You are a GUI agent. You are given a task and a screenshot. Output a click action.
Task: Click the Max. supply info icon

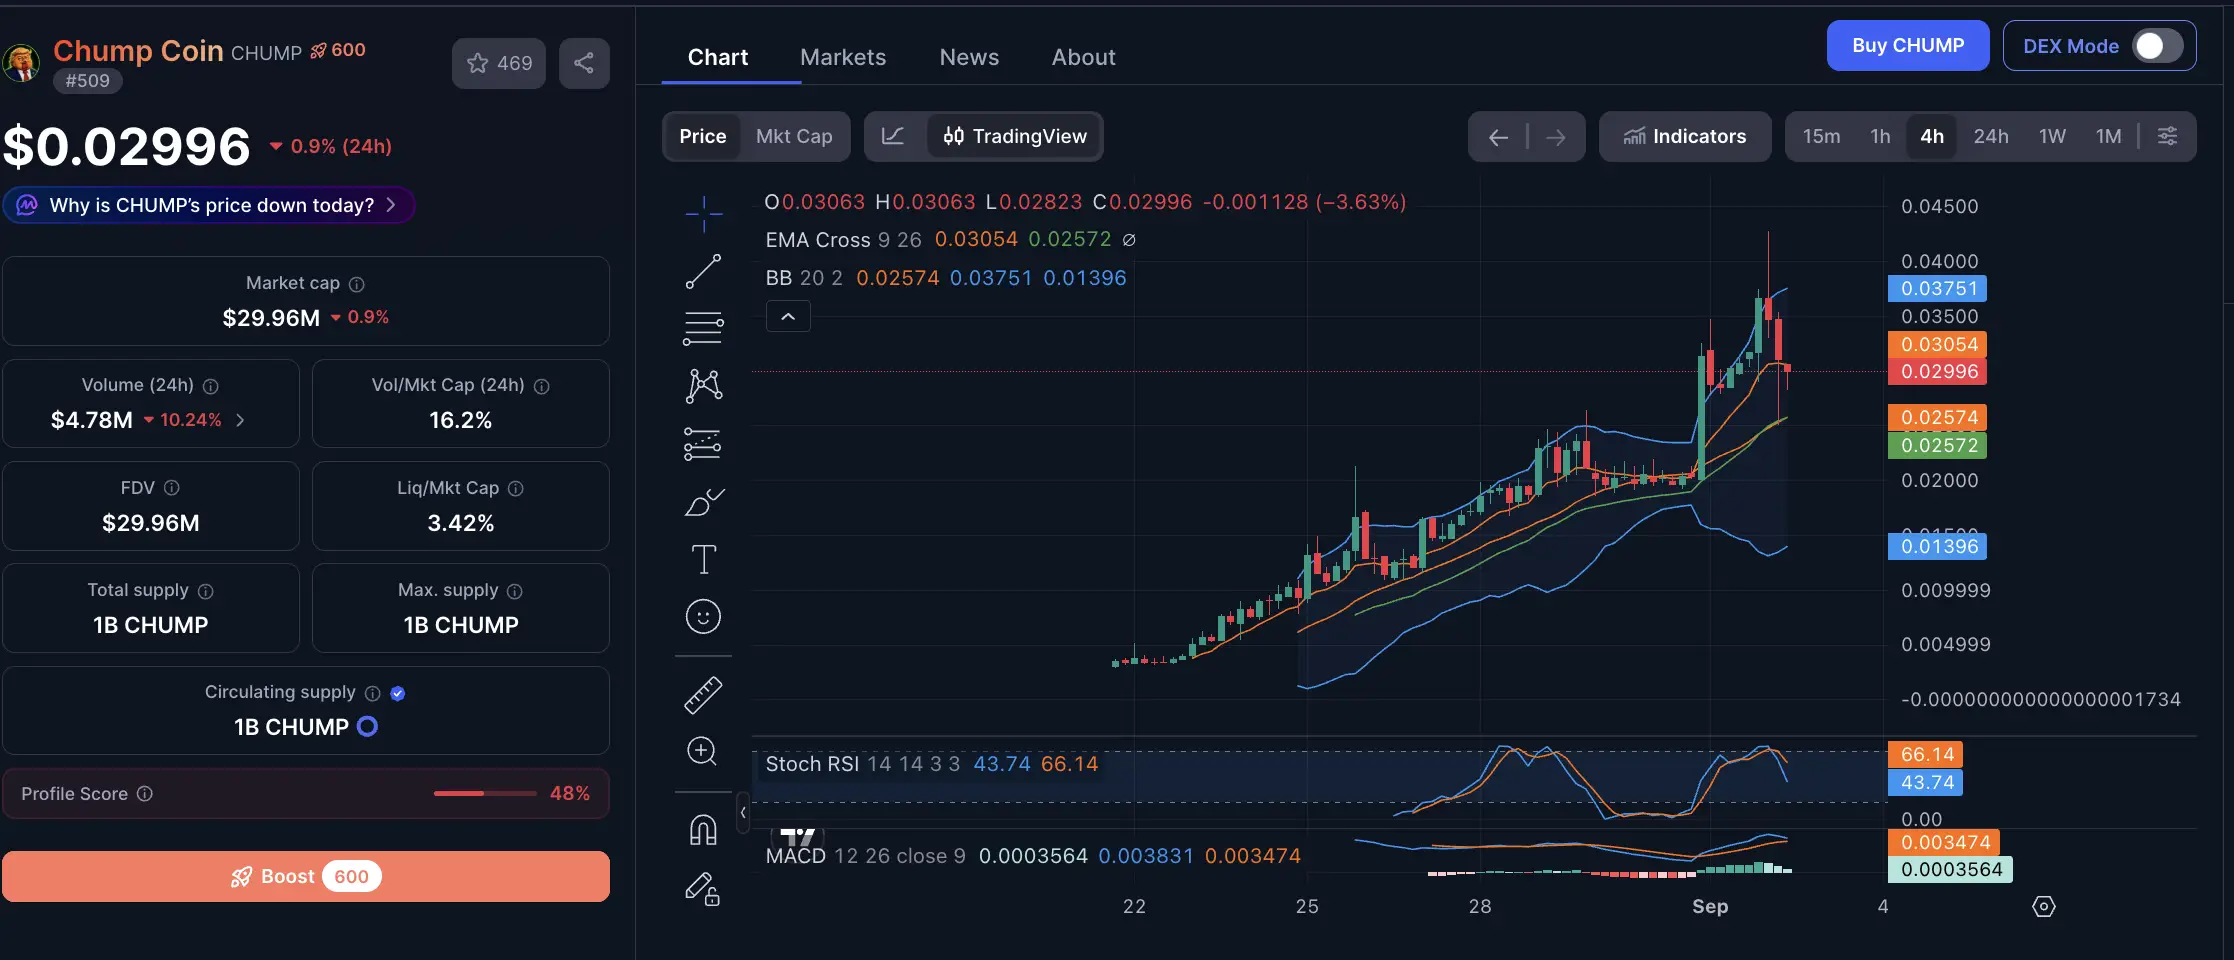click(515, 591)
